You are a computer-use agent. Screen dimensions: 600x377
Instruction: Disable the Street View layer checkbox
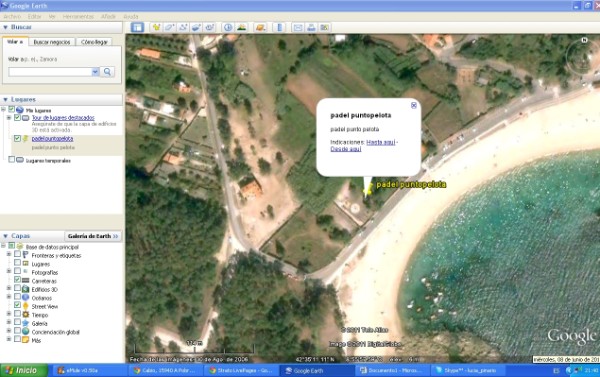click(17, 305)
